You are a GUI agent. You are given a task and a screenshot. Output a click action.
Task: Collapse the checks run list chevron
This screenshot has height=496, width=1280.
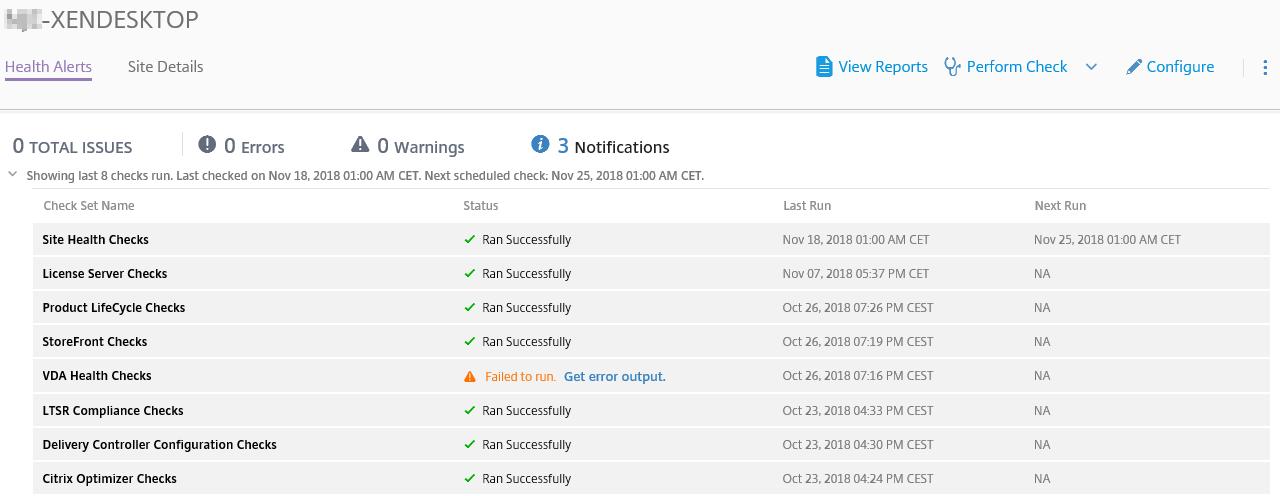click(12, 174)
